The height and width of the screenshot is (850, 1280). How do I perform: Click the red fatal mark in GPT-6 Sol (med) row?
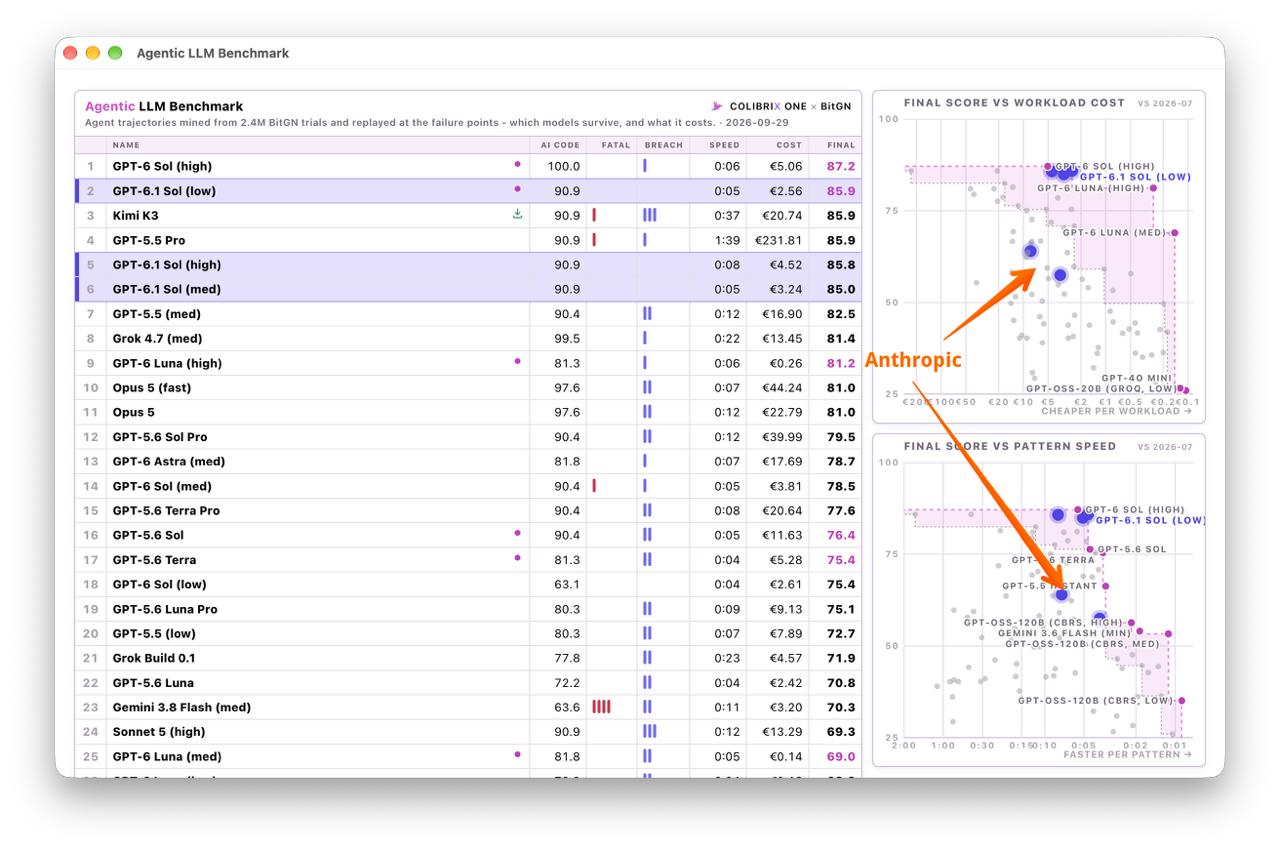click(594, 486)
